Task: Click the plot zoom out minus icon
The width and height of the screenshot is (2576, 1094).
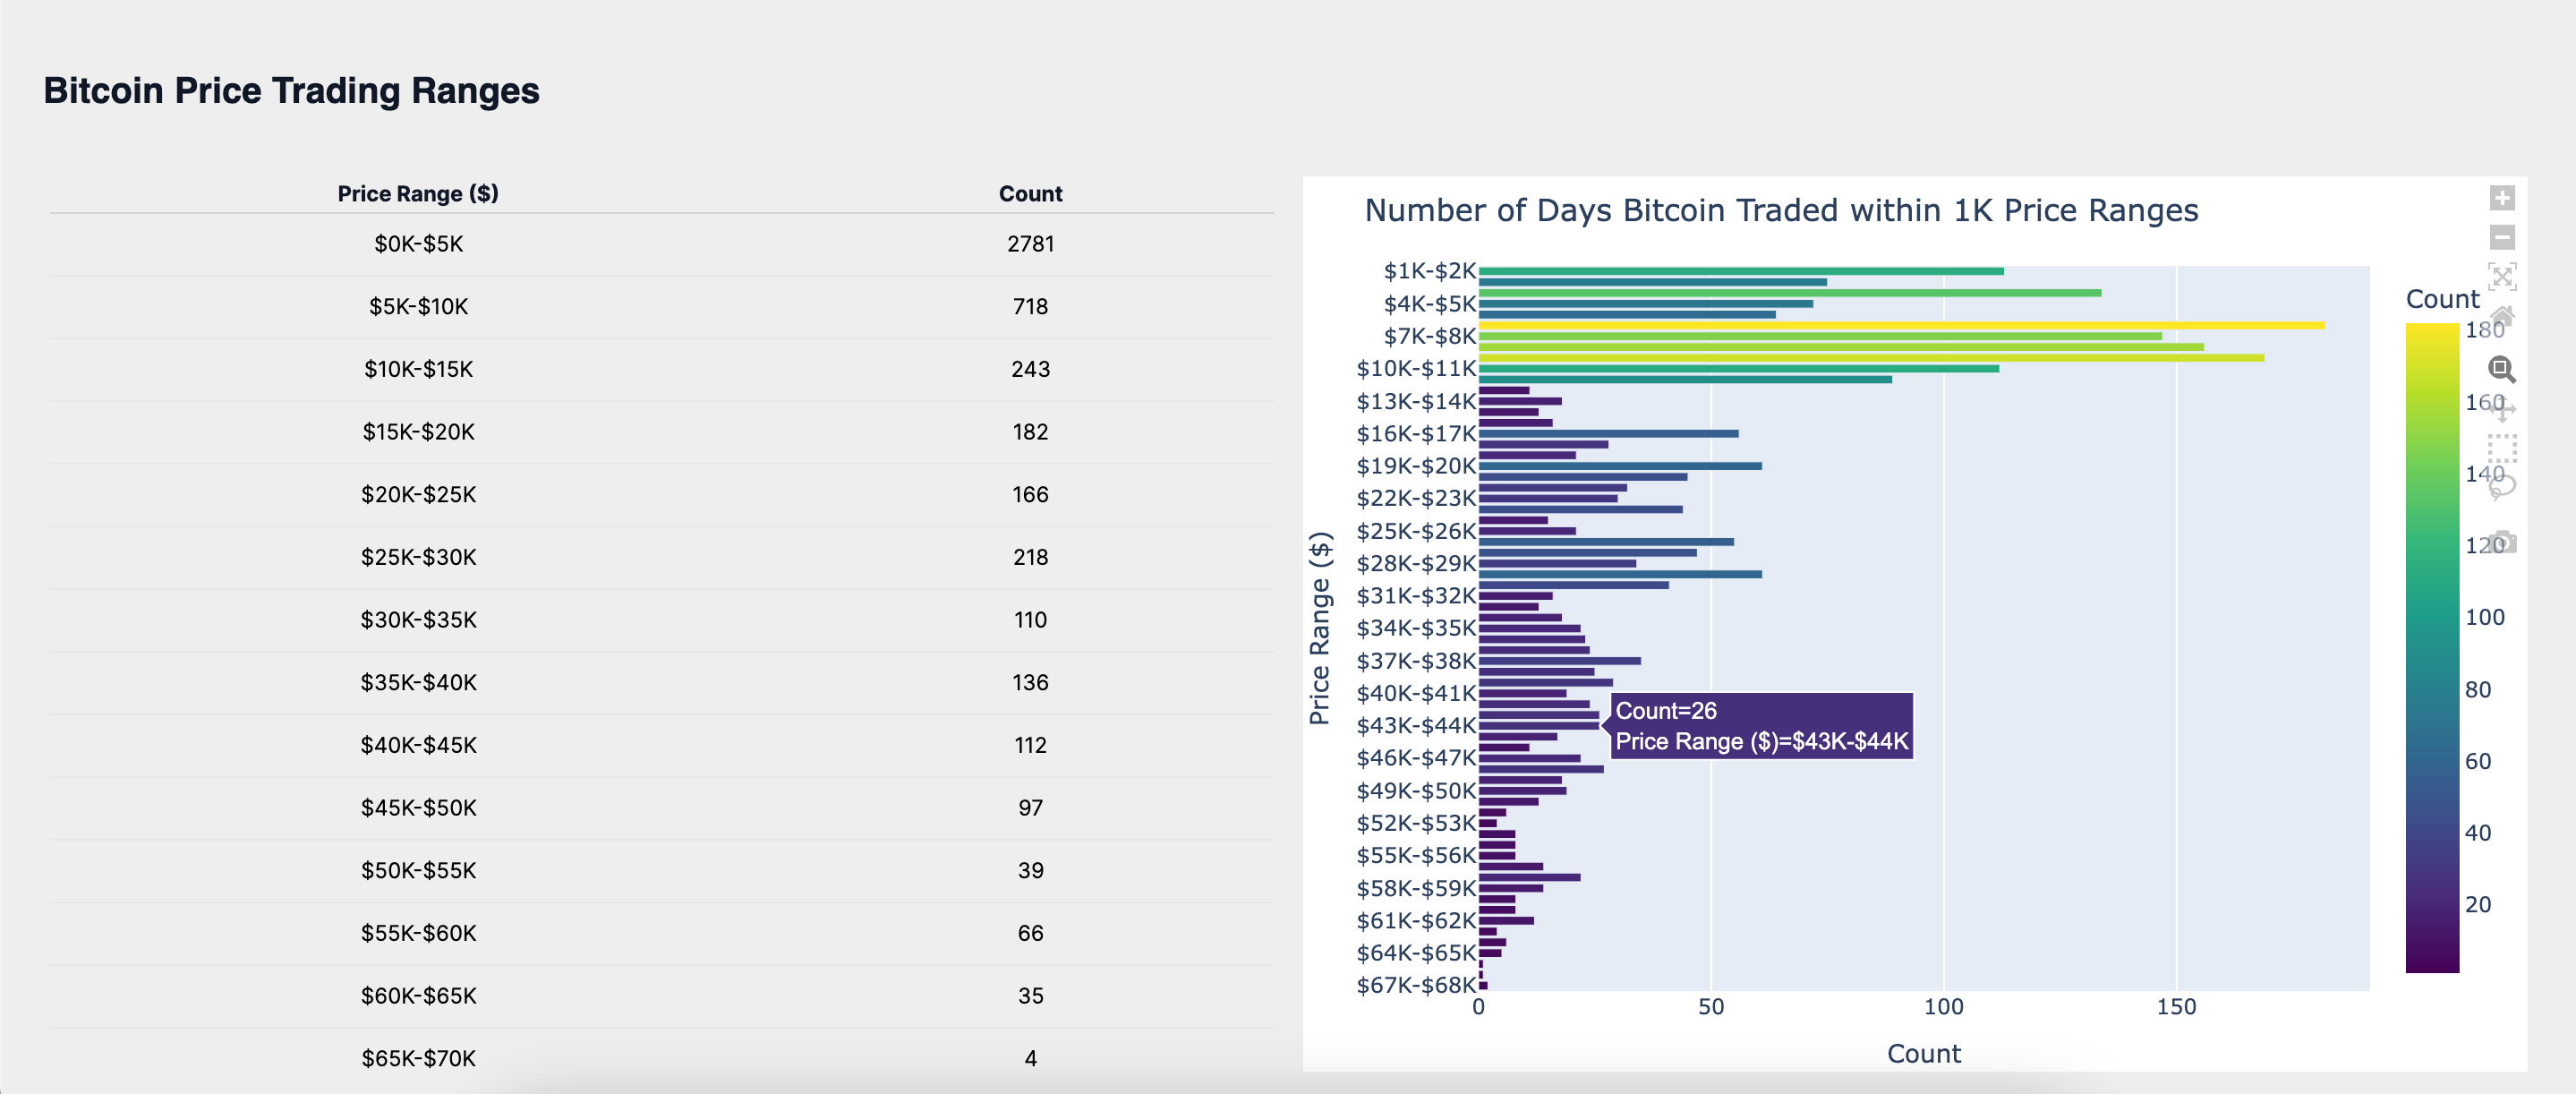Action: coord(2501,237)
